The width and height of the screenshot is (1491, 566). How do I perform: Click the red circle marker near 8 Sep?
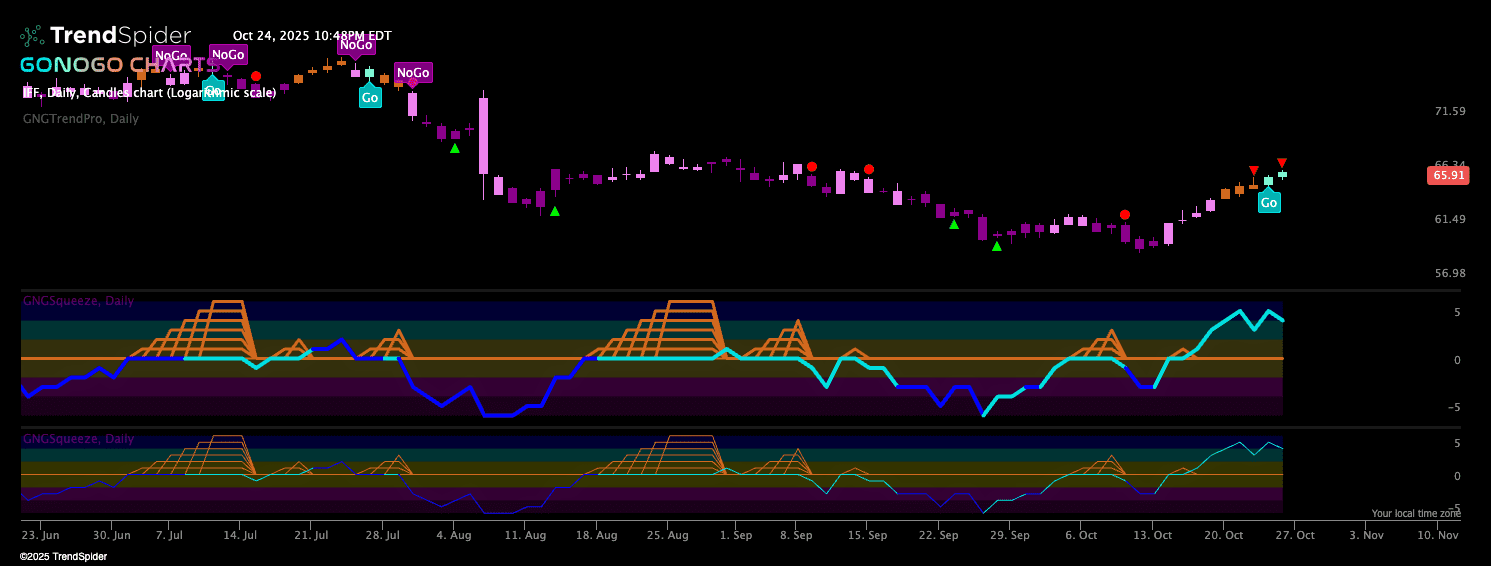pos(812,166)
